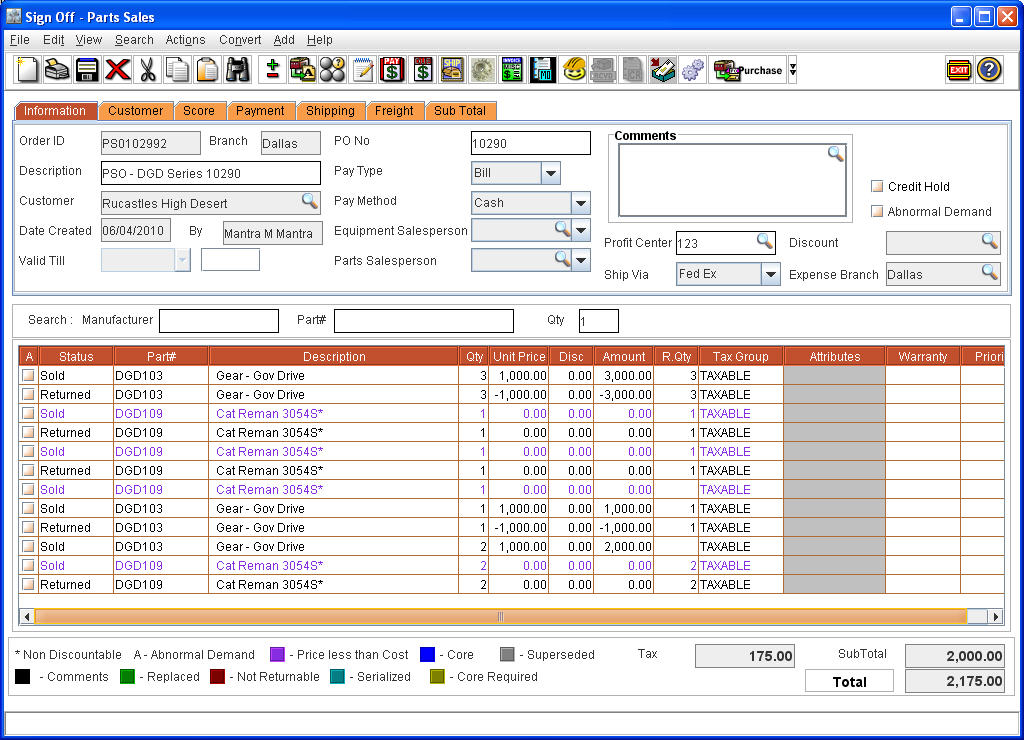This screenshot has width=1024, height=740.
Task: Click the magnifier inside the Comments box
Action: (x=835, y=153)
